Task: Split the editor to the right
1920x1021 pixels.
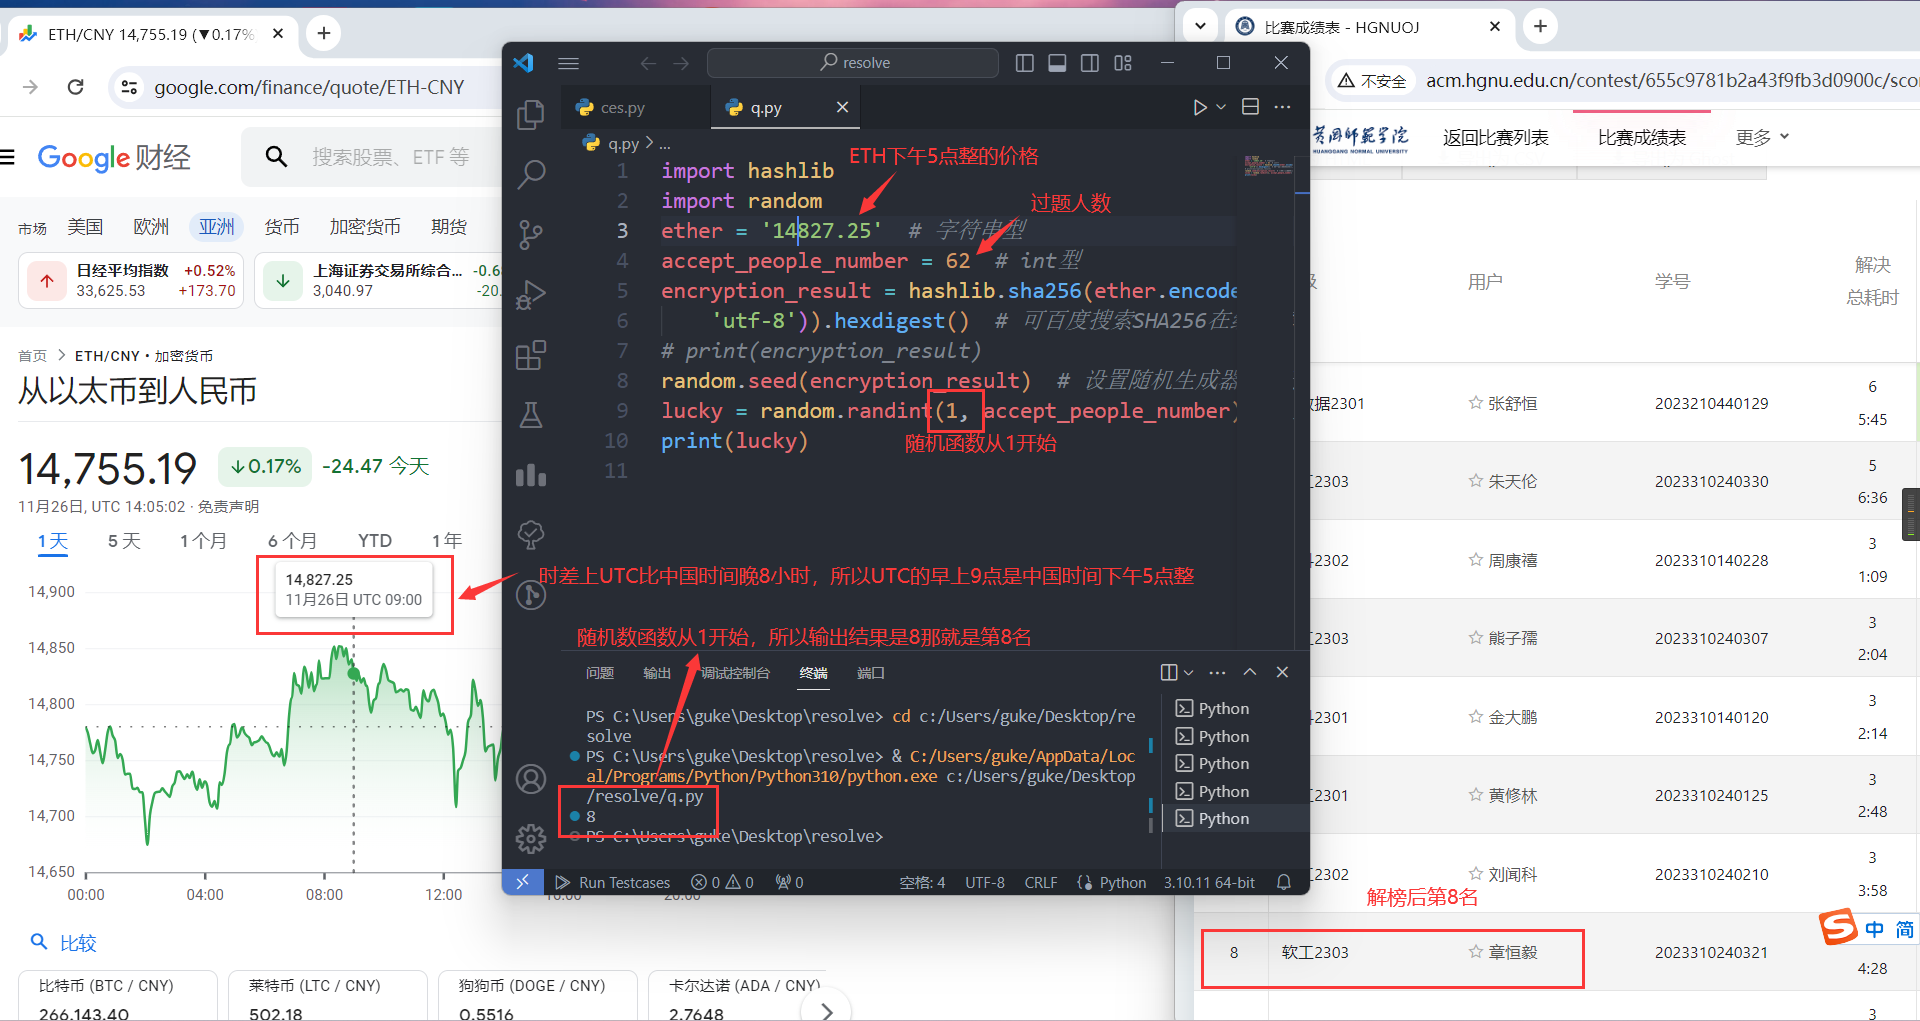Action: (x=1250, y=107)
